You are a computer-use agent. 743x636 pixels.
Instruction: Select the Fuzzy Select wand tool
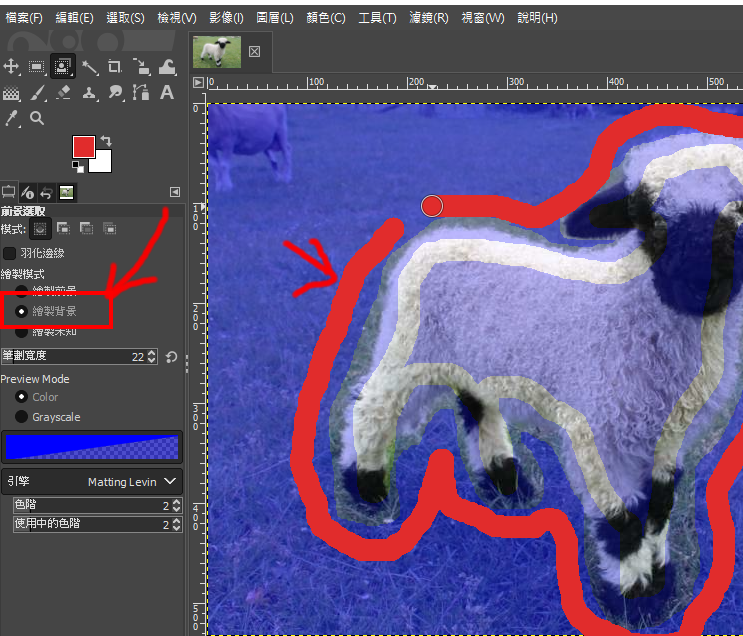coord(89,67)
